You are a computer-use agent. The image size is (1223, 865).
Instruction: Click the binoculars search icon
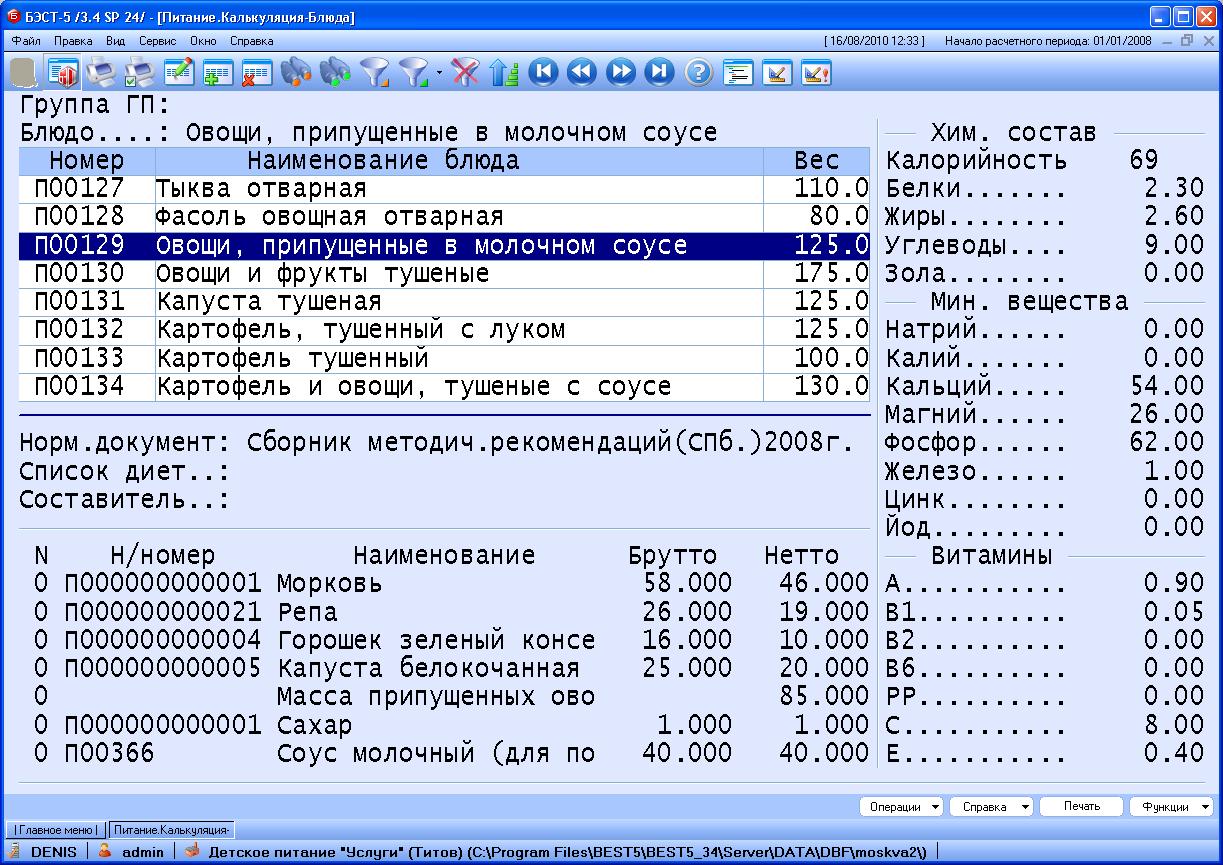tap(296, 72)
